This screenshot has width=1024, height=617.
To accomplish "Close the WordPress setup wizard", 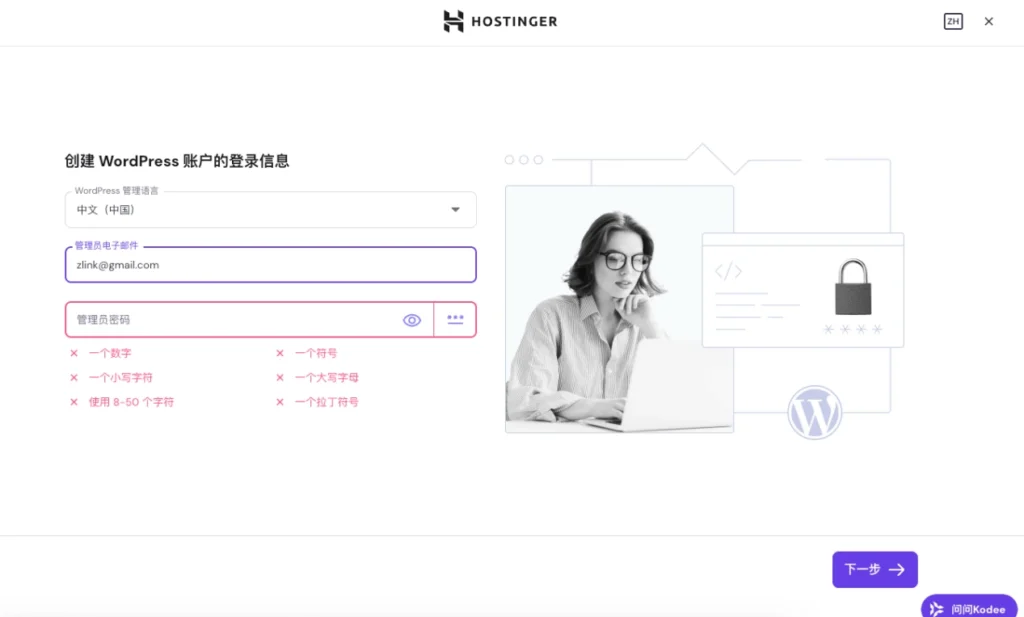I will click(989, 22).
